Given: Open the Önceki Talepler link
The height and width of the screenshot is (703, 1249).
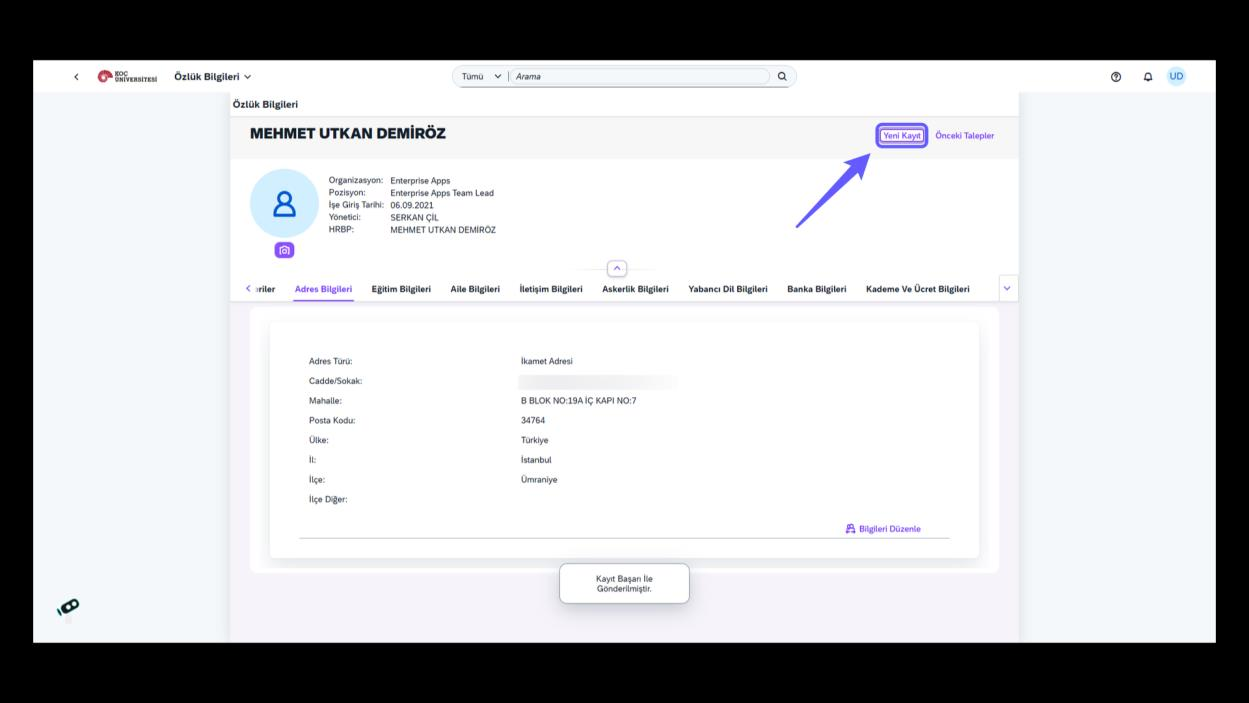Looking at the screenshot, I should (964, 136).
